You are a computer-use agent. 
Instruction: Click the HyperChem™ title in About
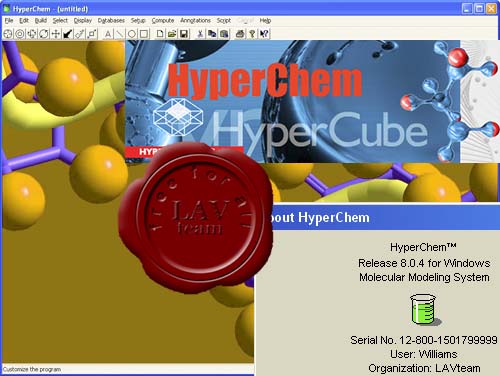click(x=423, y=247)
